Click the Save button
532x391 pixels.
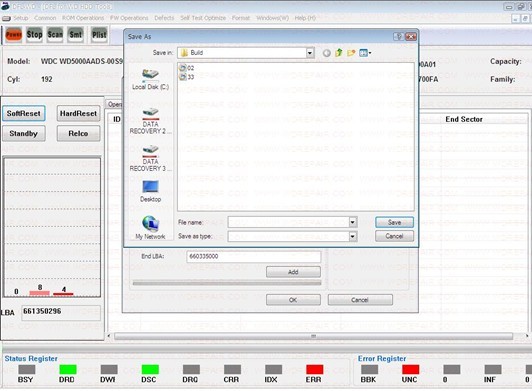pyautogui.click(x=394, y=222)
